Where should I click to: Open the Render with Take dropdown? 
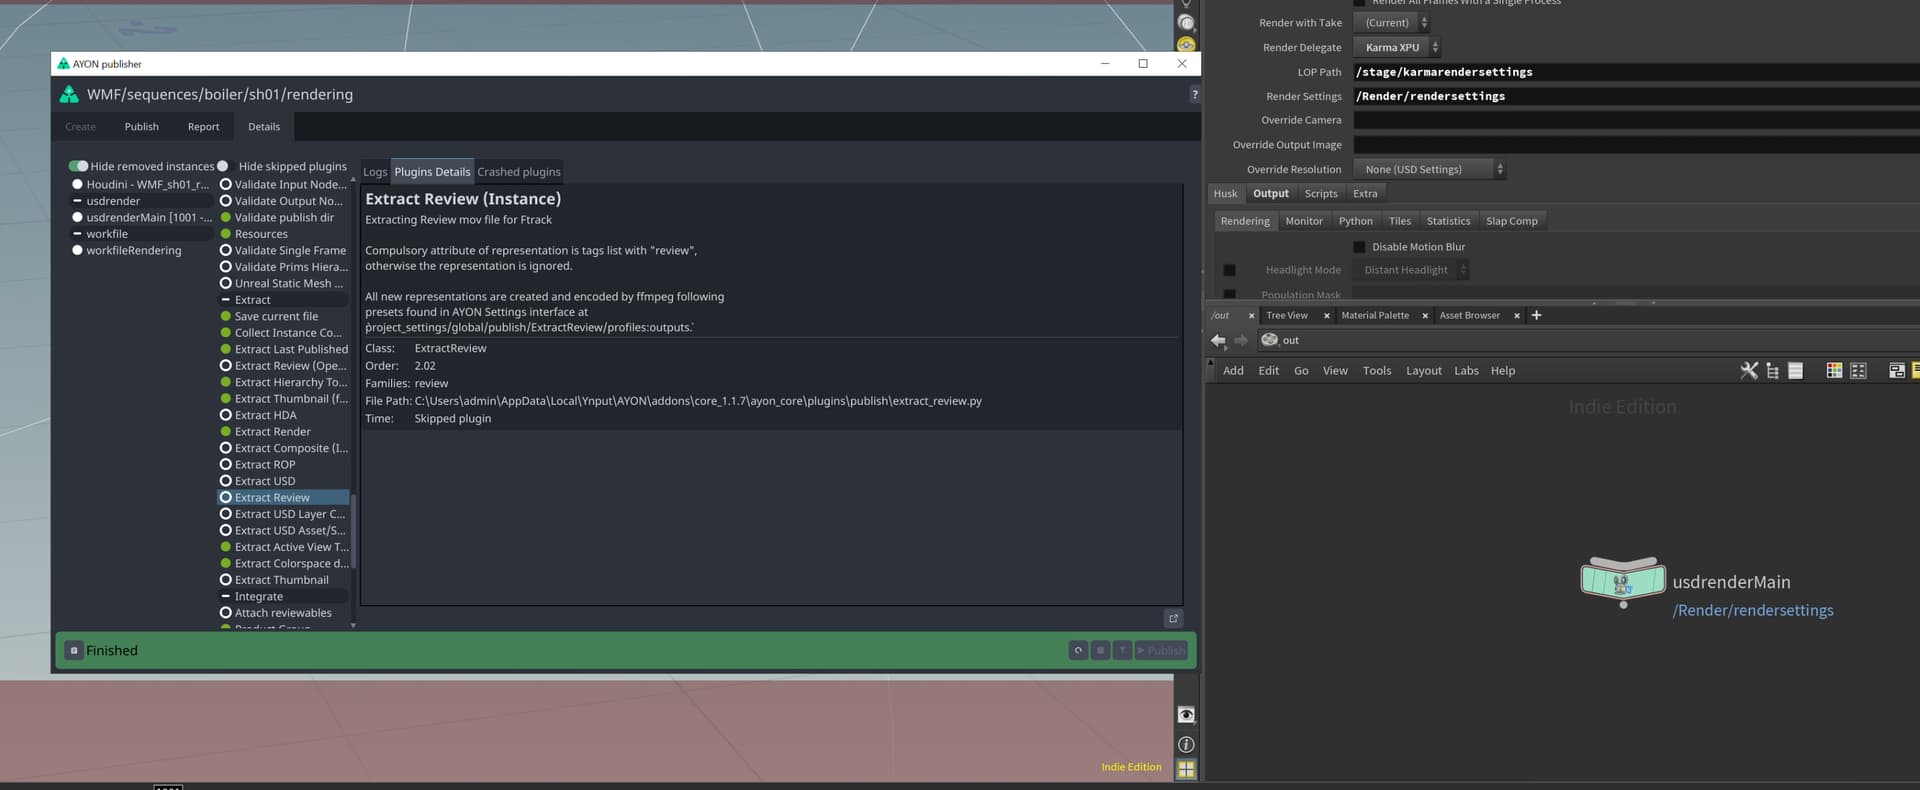pyautogui.click(x=1391, y=23)
